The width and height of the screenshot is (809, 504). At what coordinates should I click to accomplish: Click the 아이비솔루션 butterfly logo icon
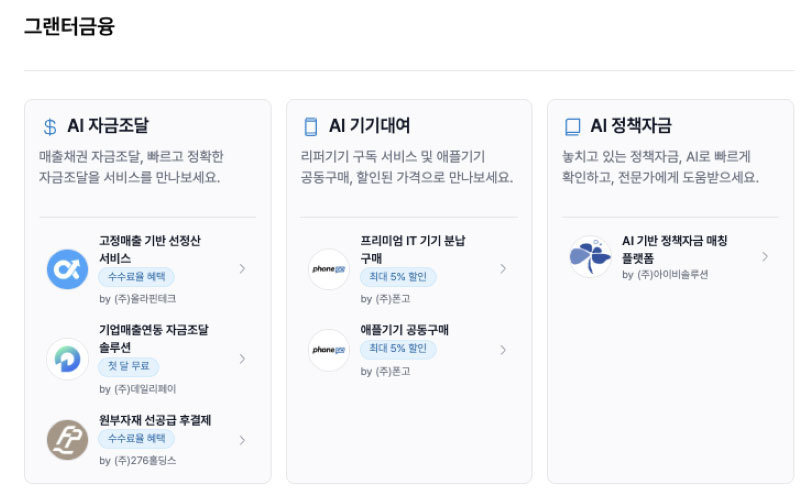pyautogui.click(x=590, y=257)
